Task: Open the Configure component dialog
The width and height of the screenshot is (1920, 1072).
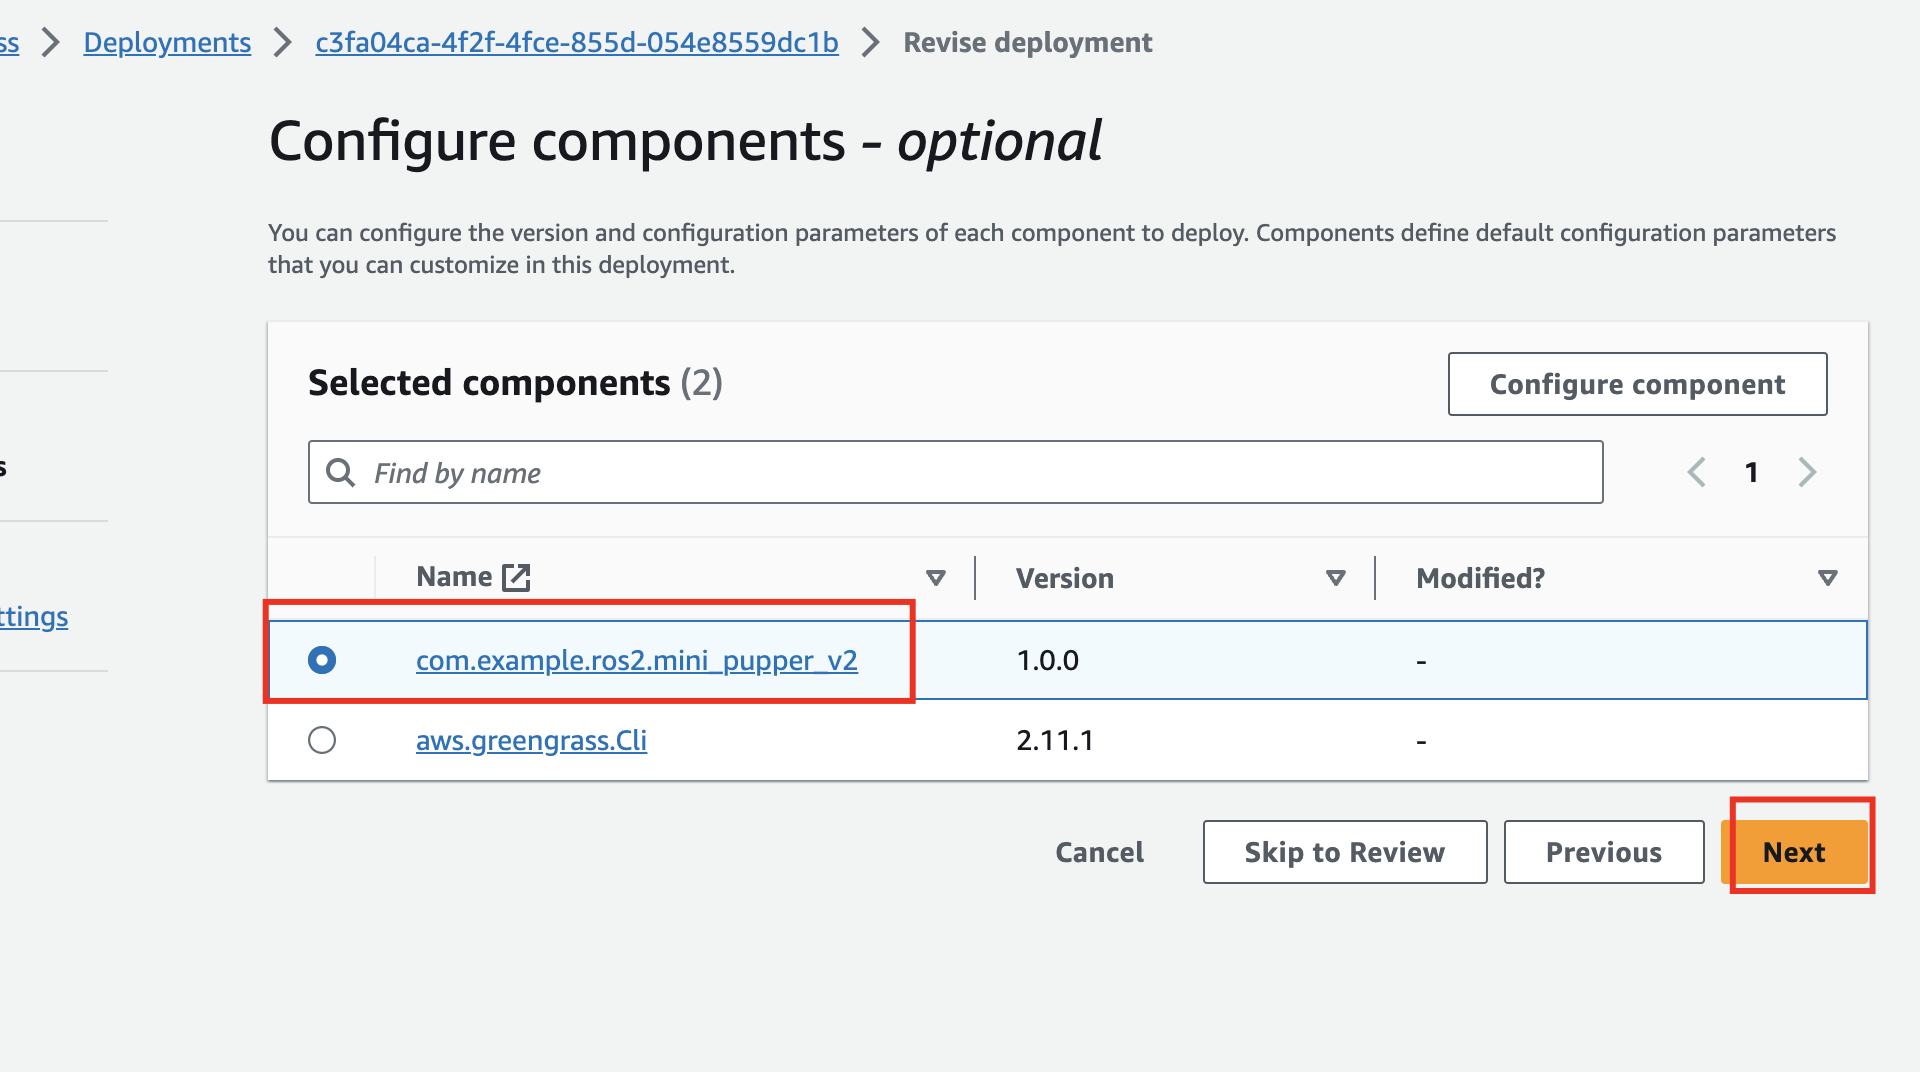Action: click(1637, 384)
